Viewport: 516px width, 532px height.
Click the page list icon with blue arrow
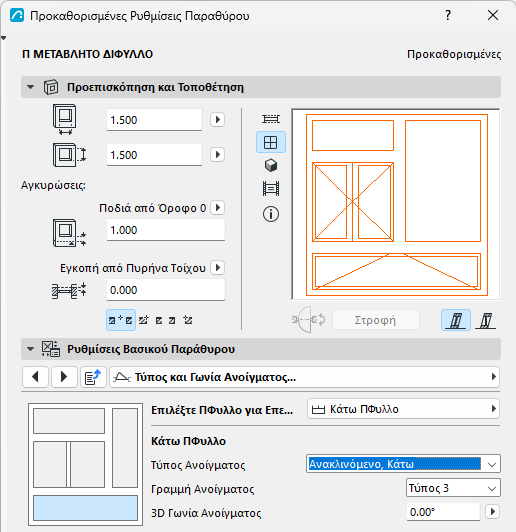[93, 377]
